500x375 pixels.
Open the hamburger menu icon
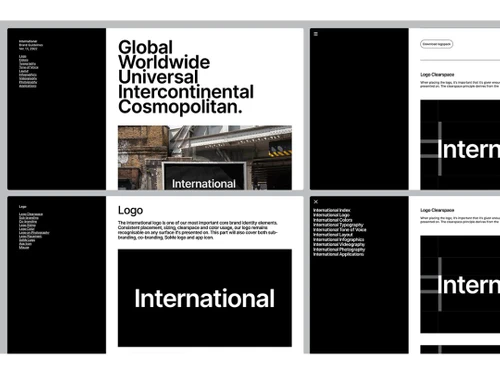(x=316, y=34)
